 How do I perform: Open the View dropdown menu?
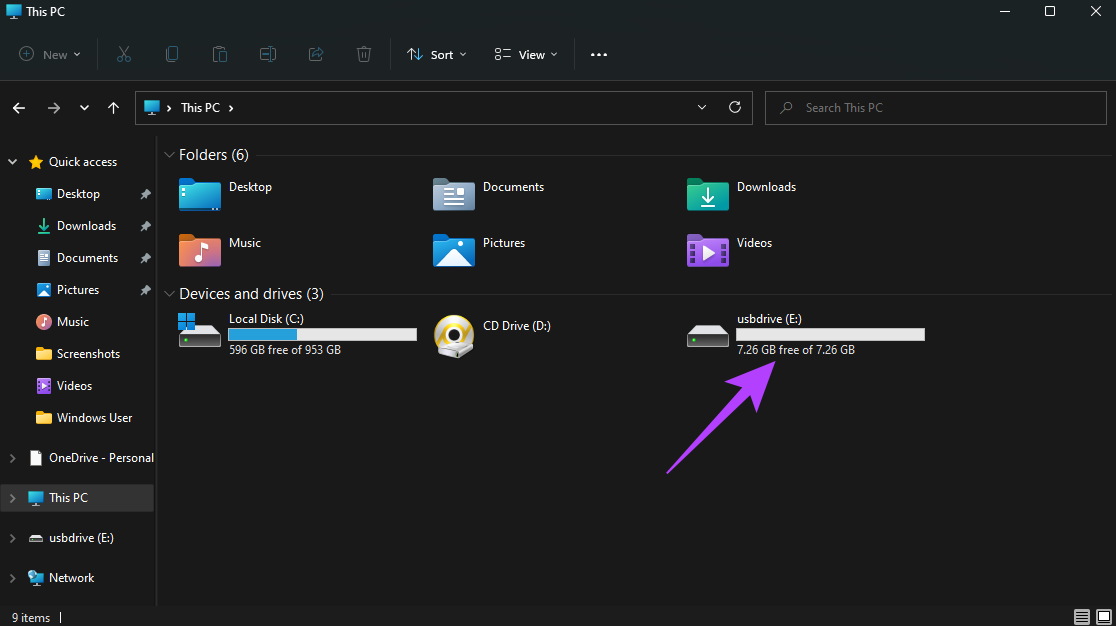(x=526, y=55)
